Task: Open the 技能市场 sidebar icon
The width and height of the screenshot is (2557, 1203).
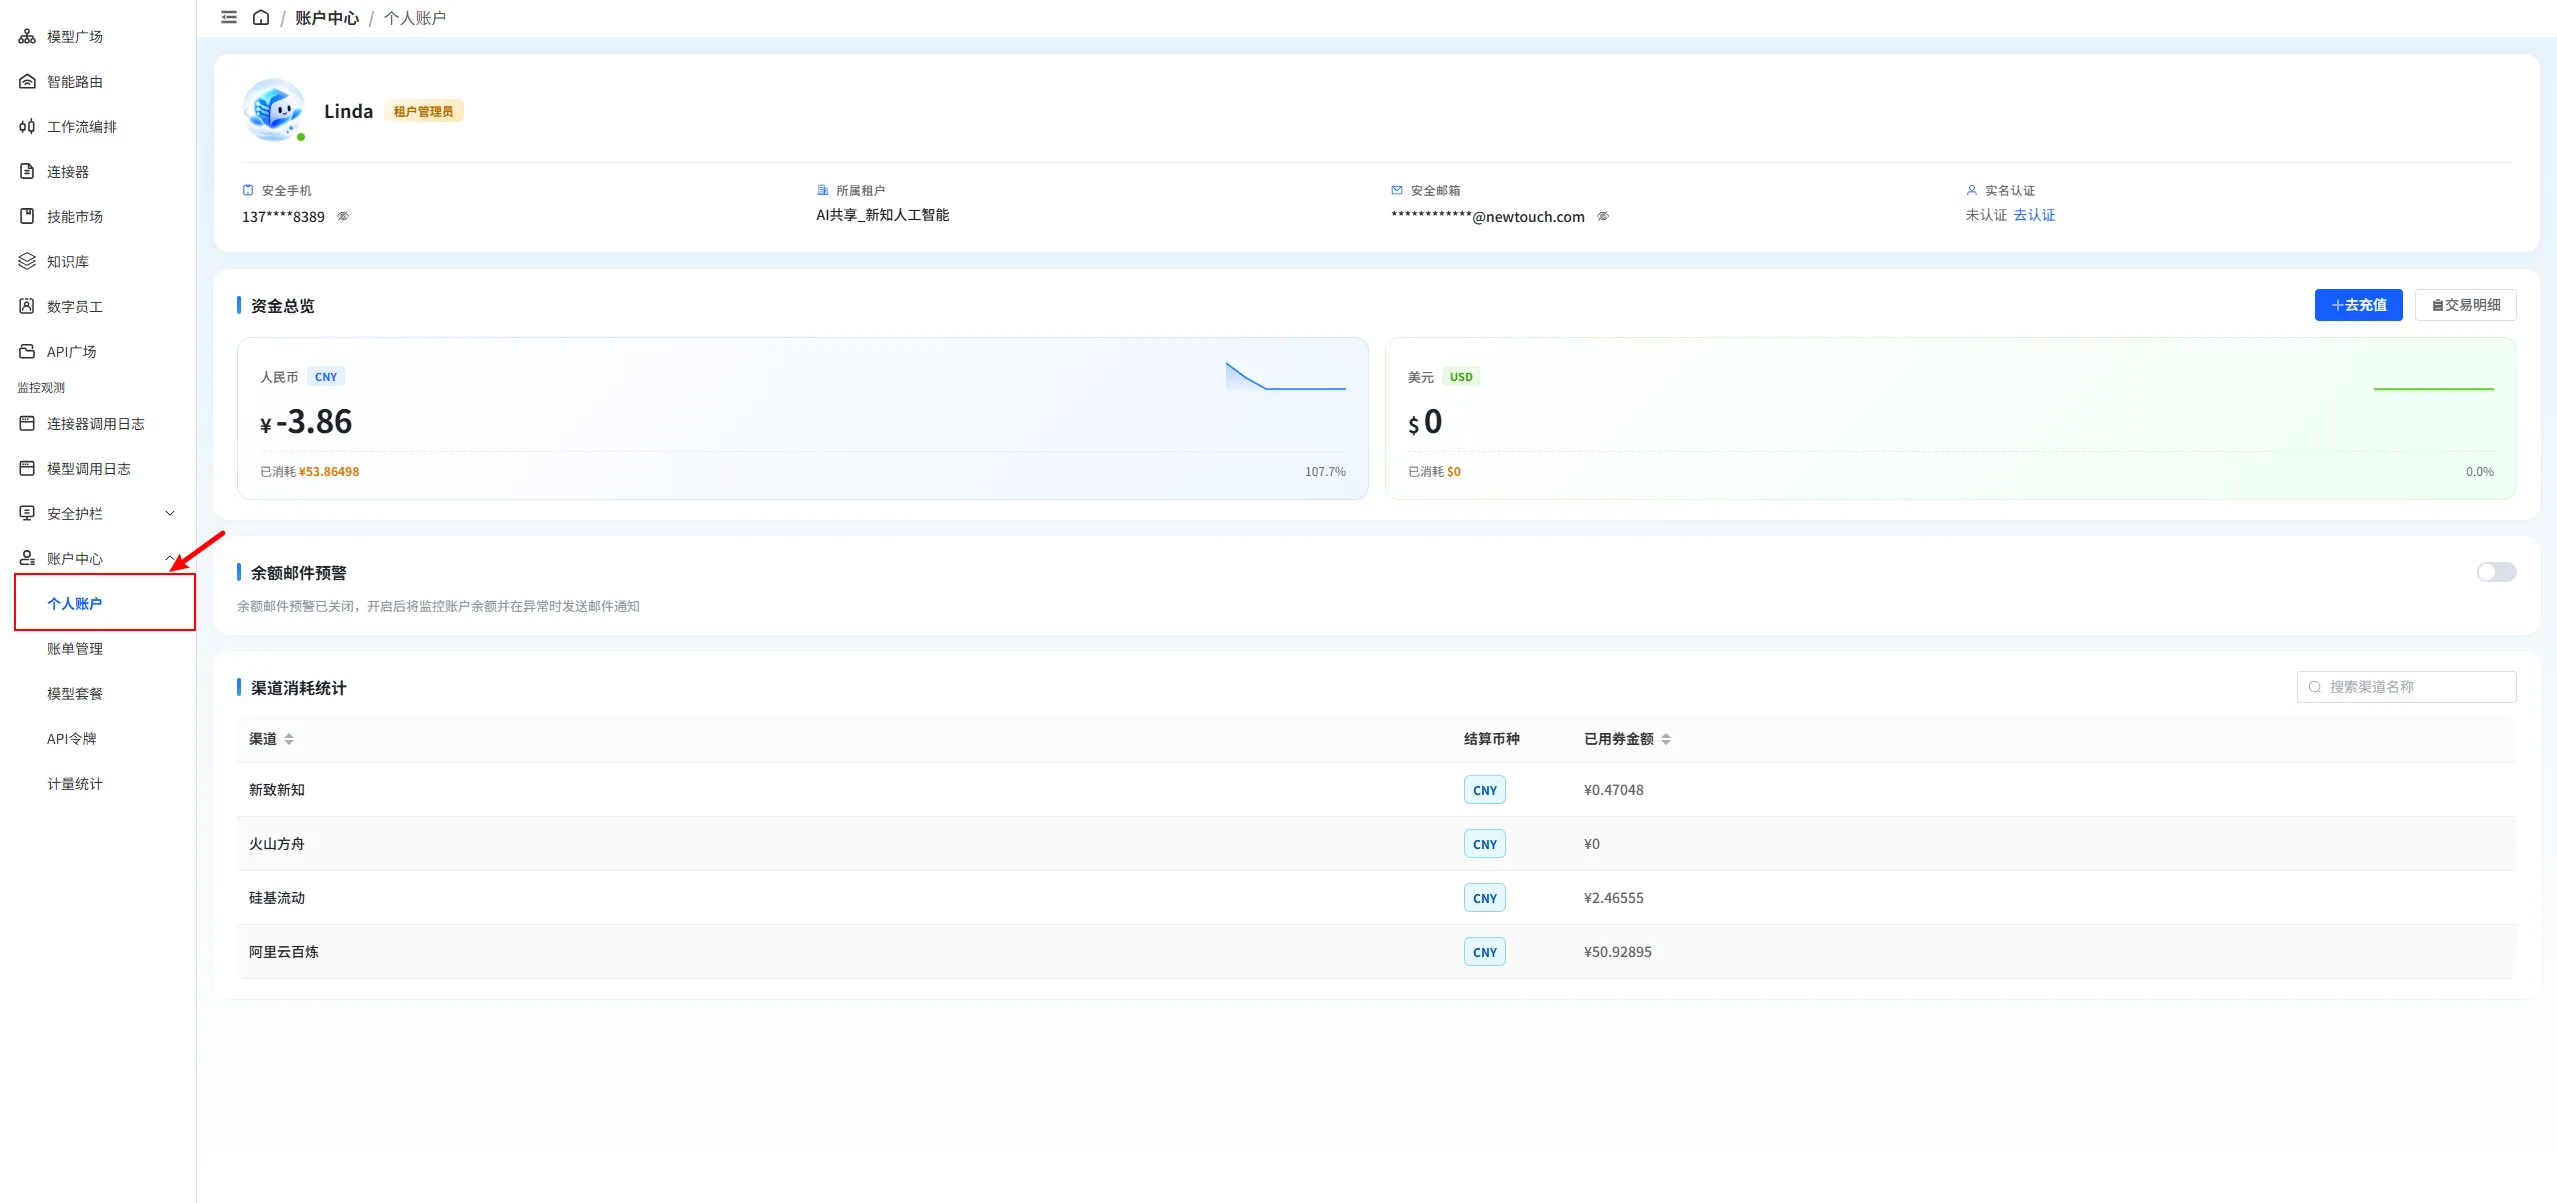Action: [27, 217]
